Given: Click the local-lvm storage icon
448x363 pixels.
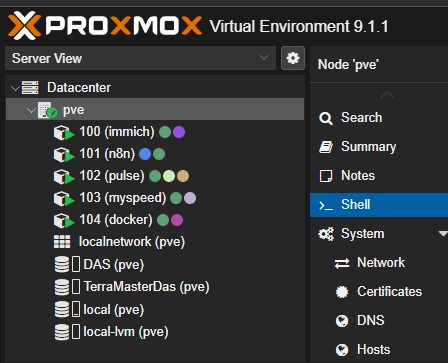Looking at the screenshot, I should click(x=62, y=332).
